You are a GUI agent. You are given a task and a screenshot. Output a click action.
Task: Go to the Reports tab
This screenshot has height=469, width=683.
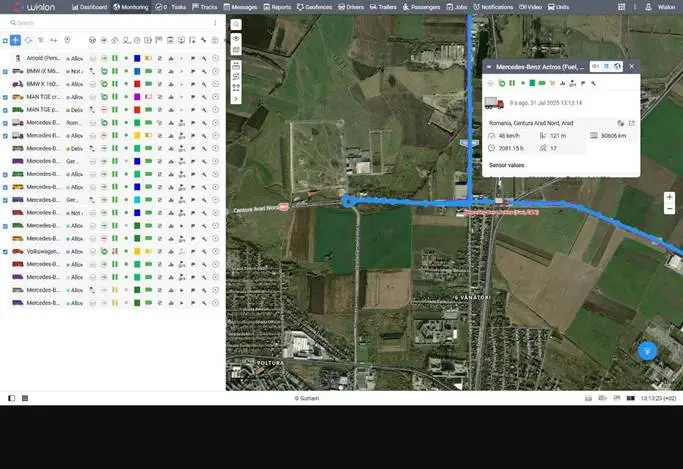pos(277,7)
